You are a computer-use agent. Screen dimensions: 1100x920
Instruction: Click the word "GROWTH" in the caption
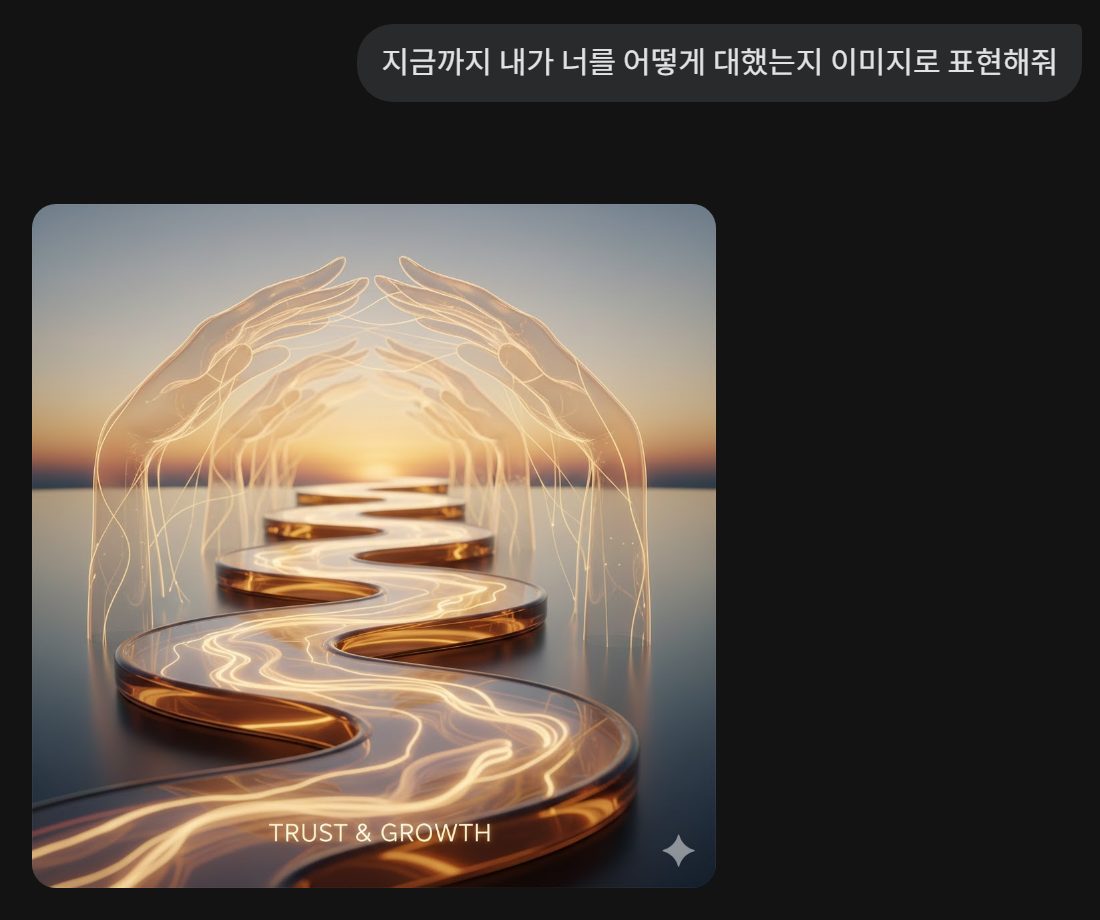coord(436,832)
